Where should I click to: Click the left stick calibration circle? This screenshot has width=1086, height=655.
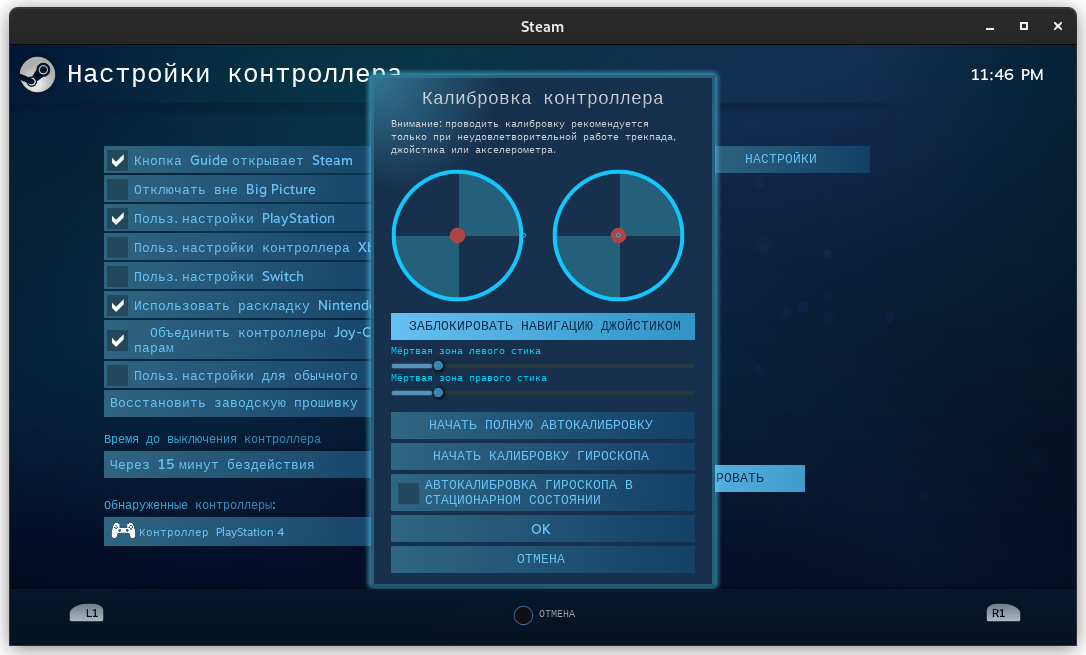click(457, 235)
